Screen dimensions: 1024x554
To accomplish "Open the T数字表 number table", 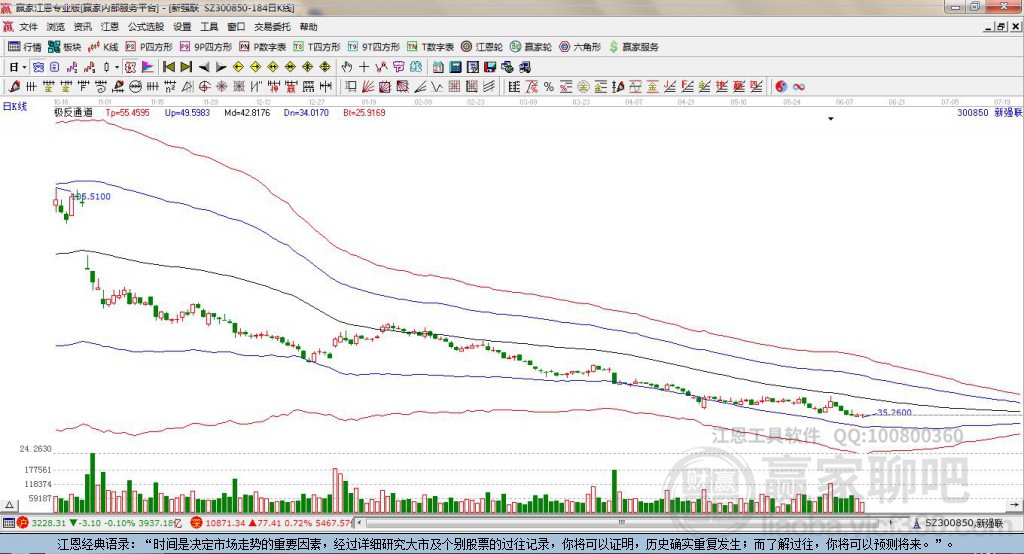I will click(431, 47).
